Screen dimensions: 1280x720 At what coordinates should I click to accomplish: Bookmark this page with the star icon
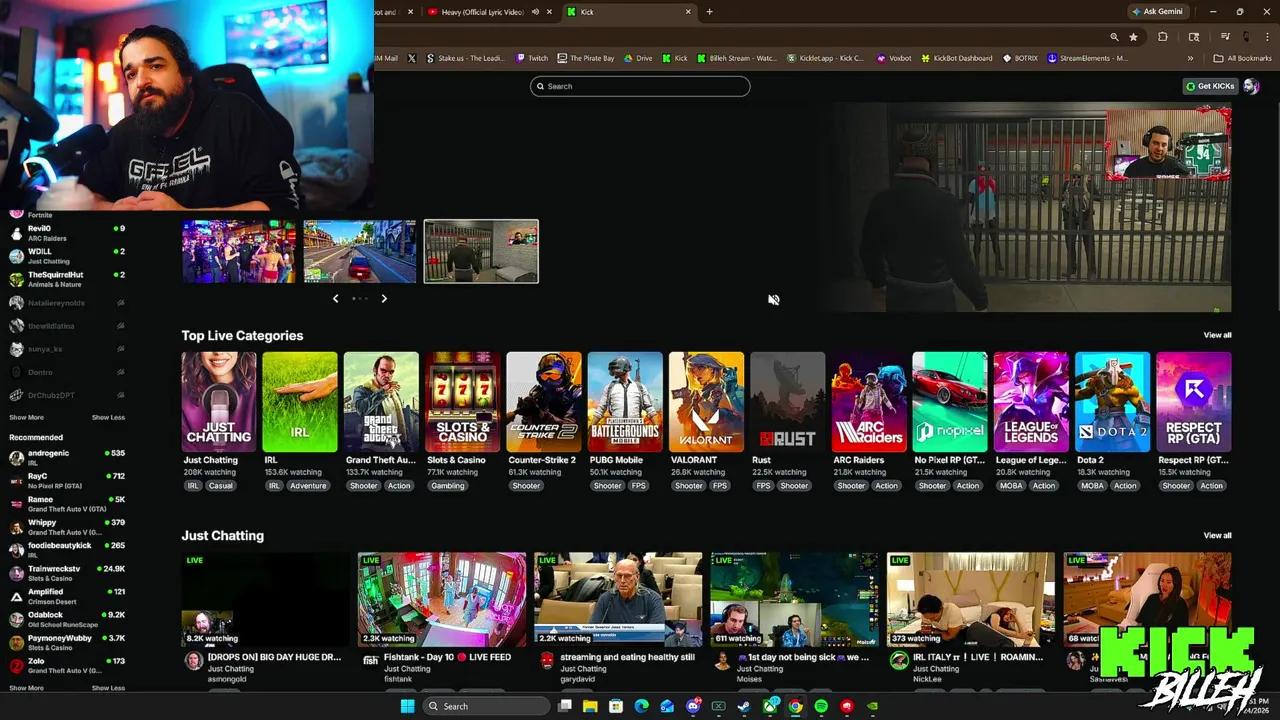(x=1133, y=37)
